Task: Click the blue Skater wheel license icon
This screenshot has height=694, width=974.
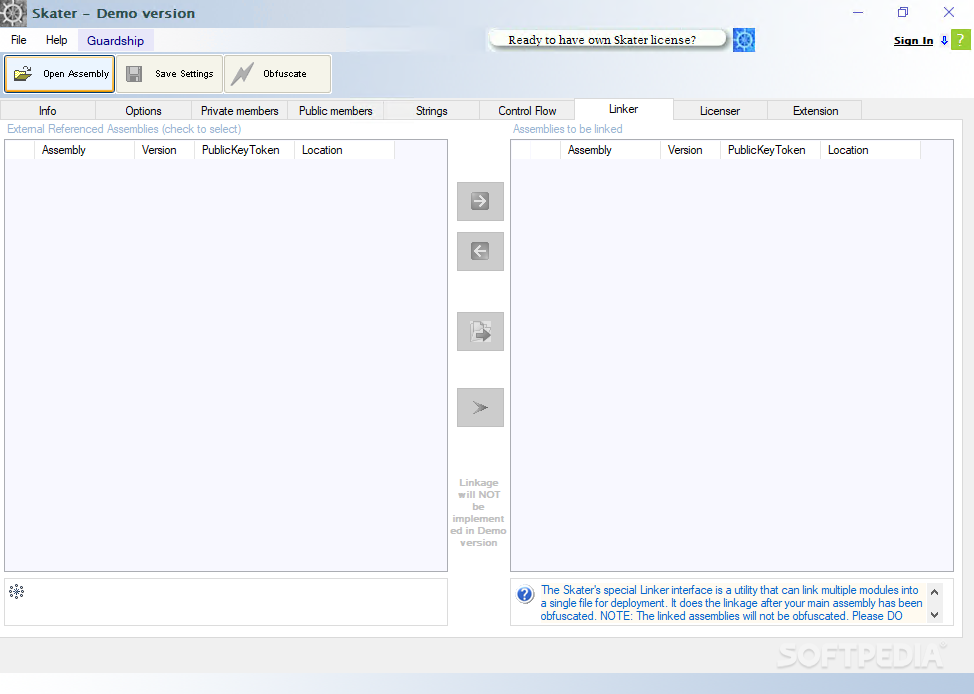Action: coord(744,40)
